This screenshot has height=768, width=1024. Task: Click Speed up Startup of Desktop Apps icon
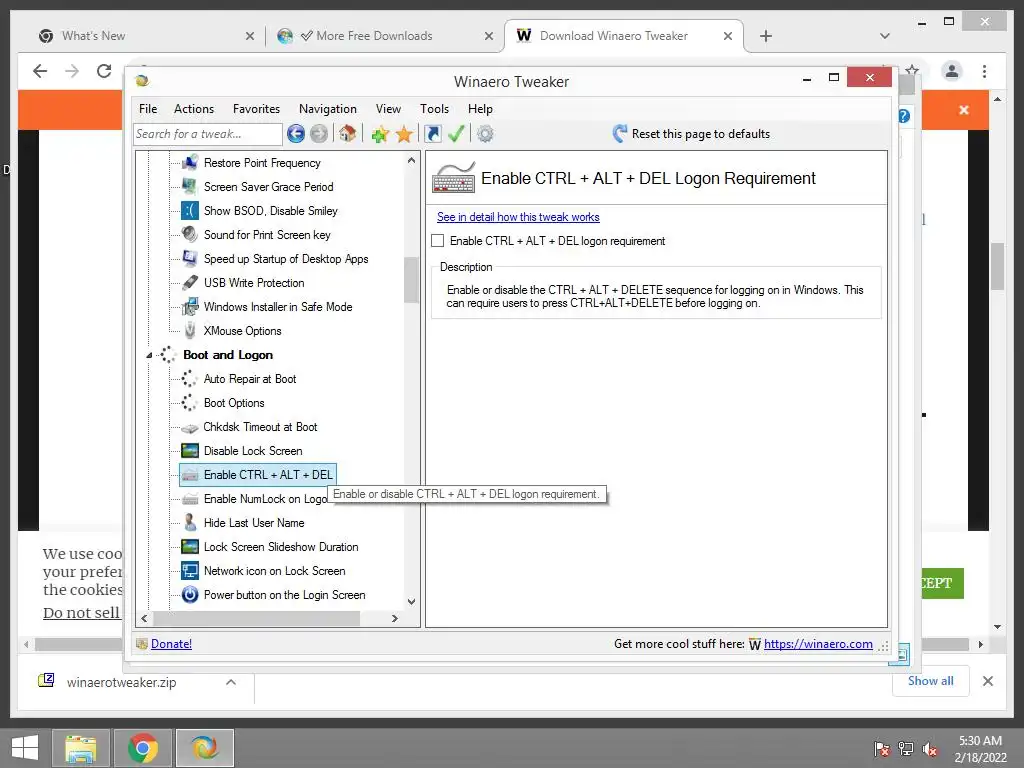tap(190, 259)
